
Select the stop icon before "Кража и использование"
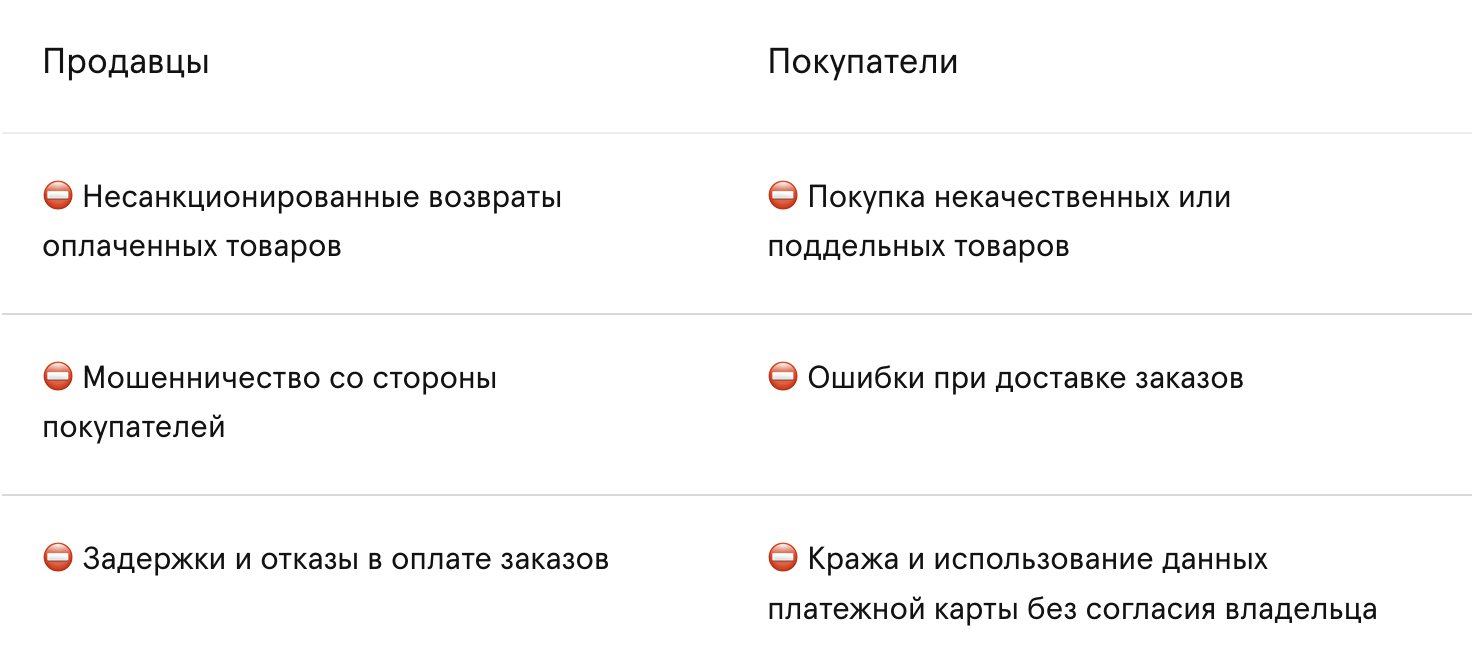coord(782,558)
